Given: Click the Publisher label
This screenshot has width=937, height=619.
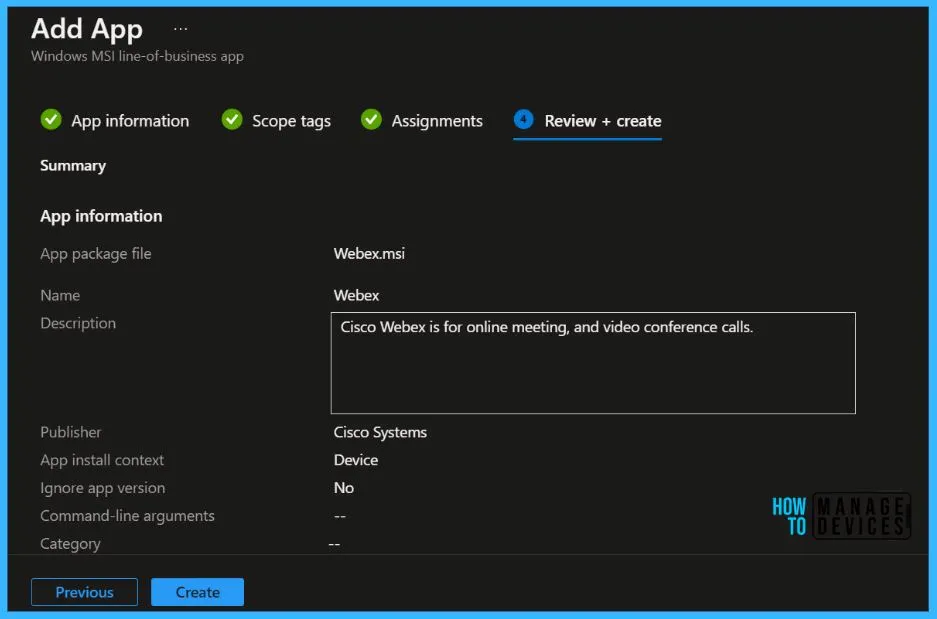Looking at the screenshot, I should point(71,432).
